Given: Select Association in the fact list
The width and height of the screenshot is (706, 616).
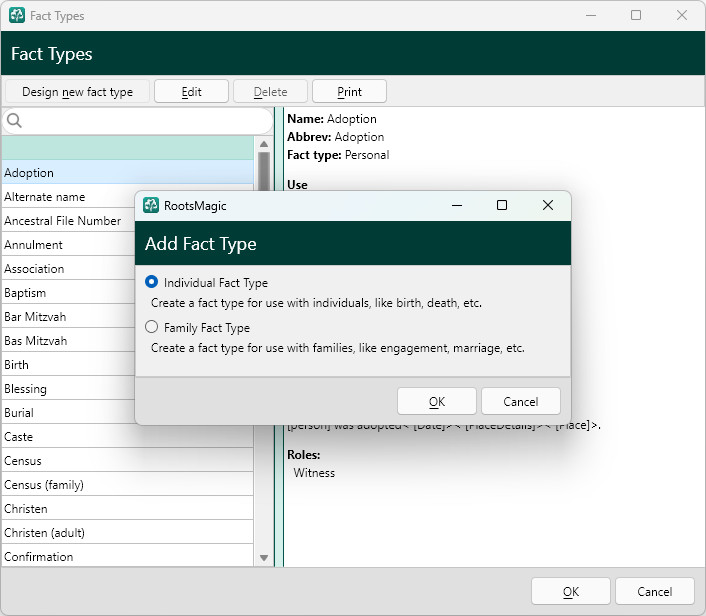Looking at the screenshot, I should click(x=68, y=269).
